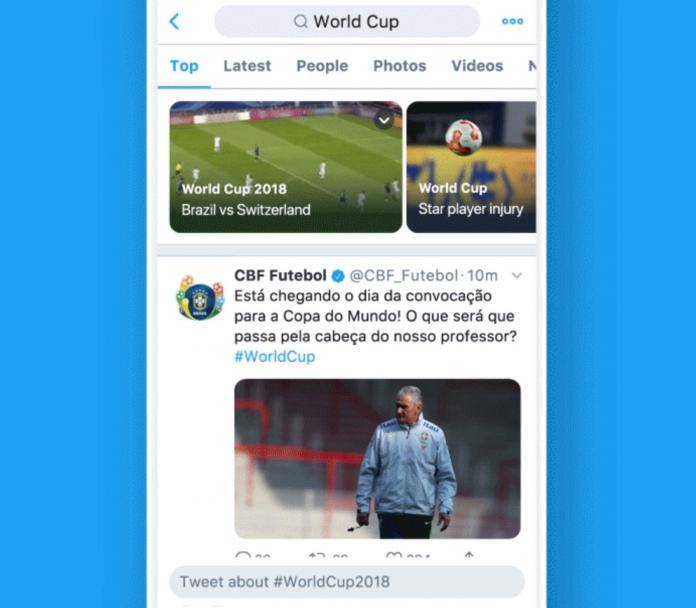Go to the Videos tab

(477, 66)
